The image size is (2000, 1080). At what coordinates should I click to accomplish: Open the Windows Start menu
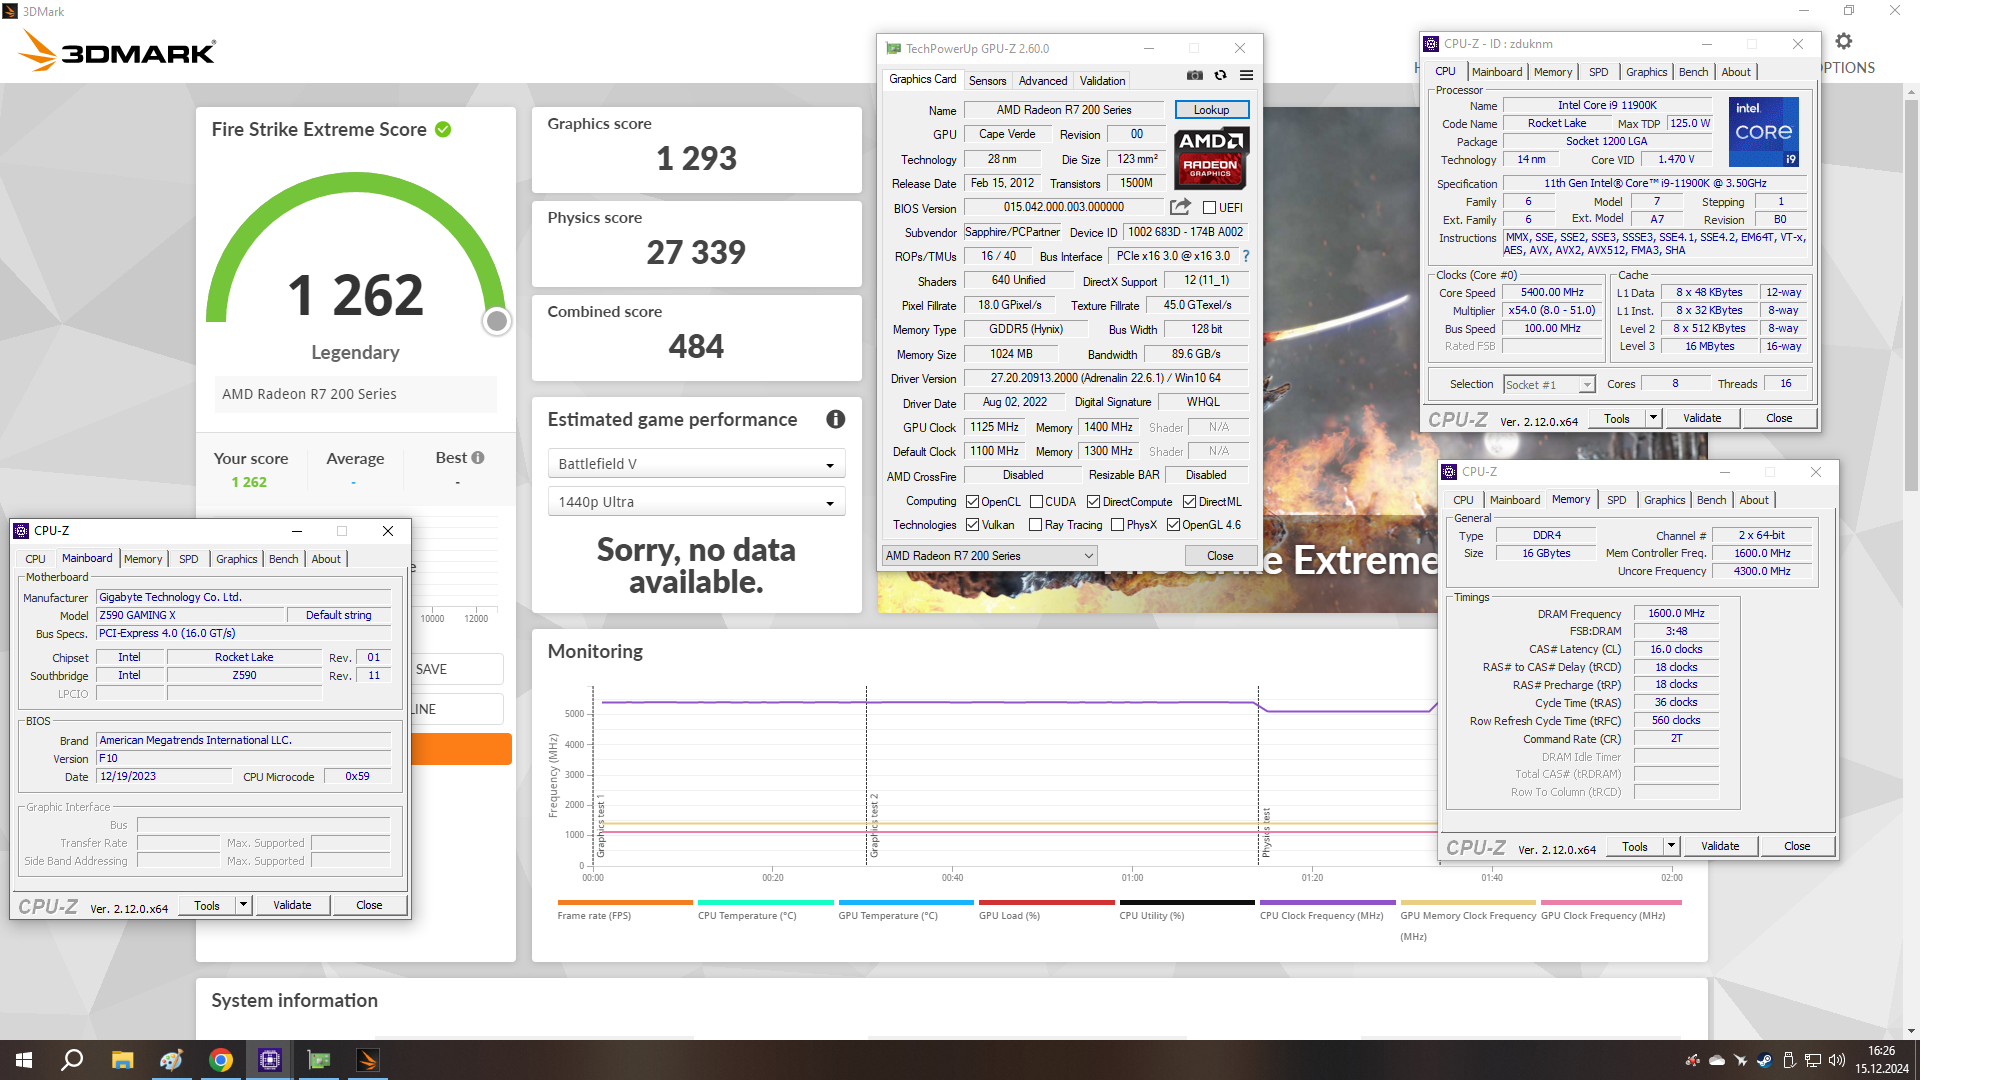(x=24, y=1060)
